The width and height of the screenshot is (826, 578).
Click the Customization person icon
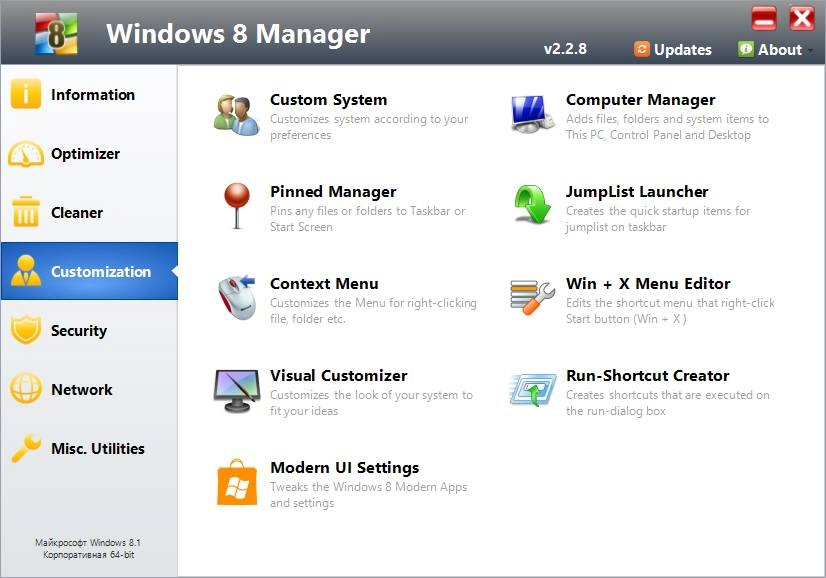26,271
